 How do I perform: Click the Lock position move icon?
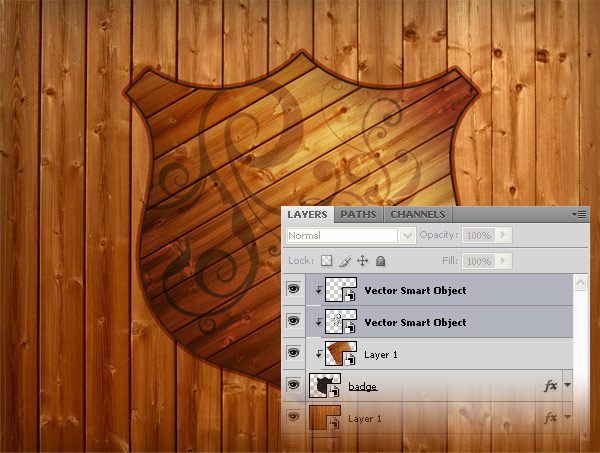click(x=362, y=261)
